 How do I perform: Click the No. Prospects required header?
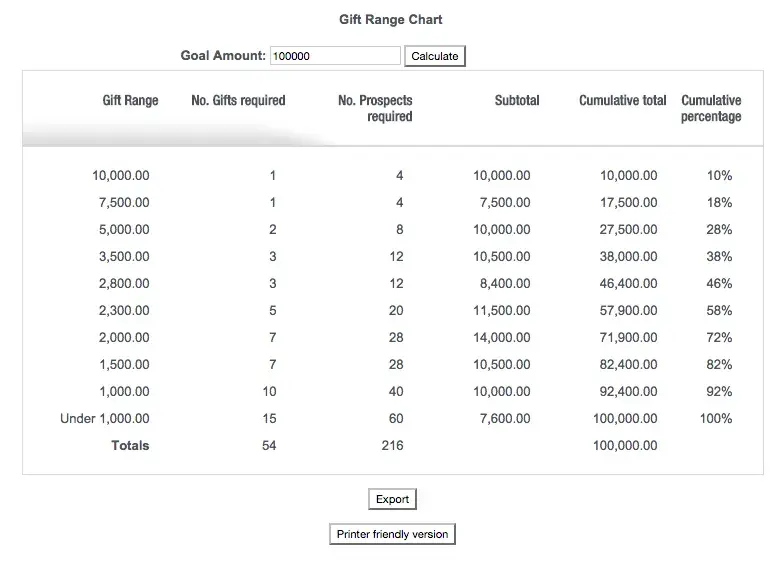(375, 108)
